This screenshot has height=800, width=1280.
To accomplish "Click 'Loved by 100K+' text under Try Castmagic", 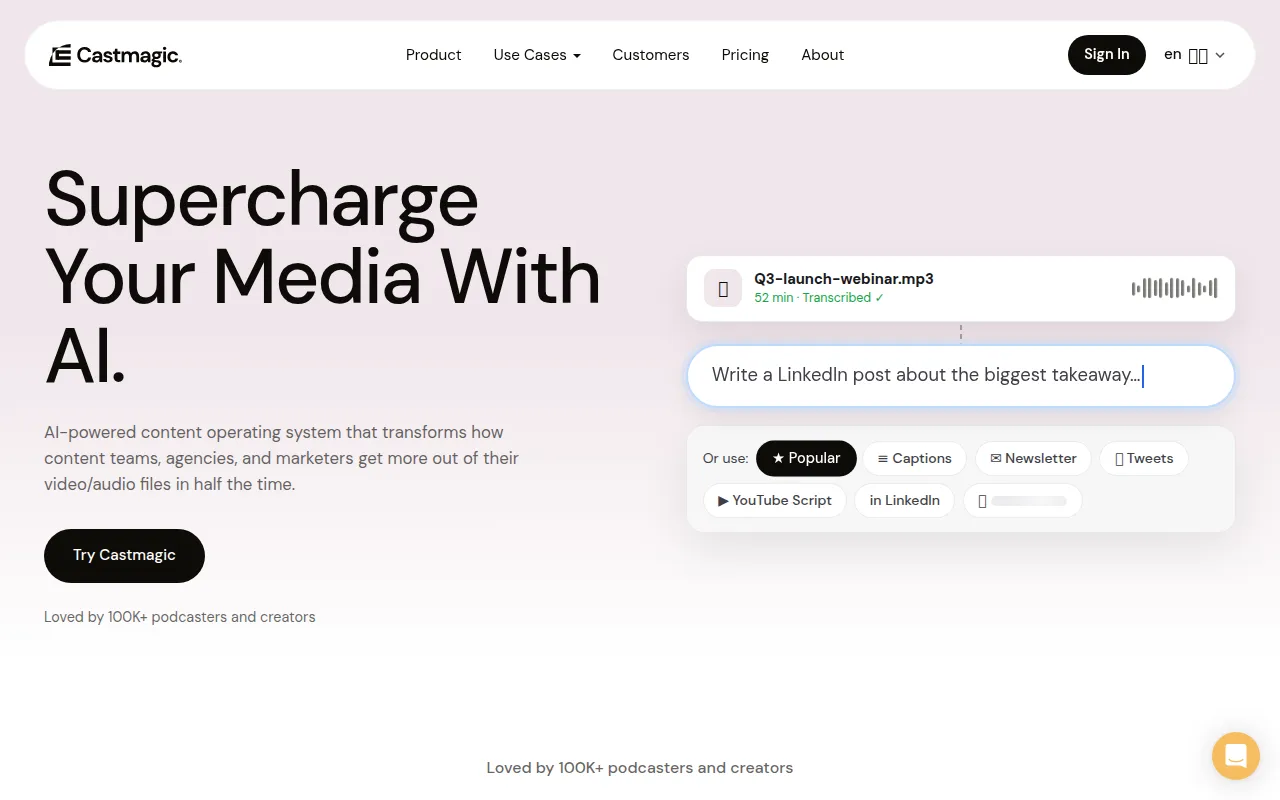I will (x=180, y=617).
